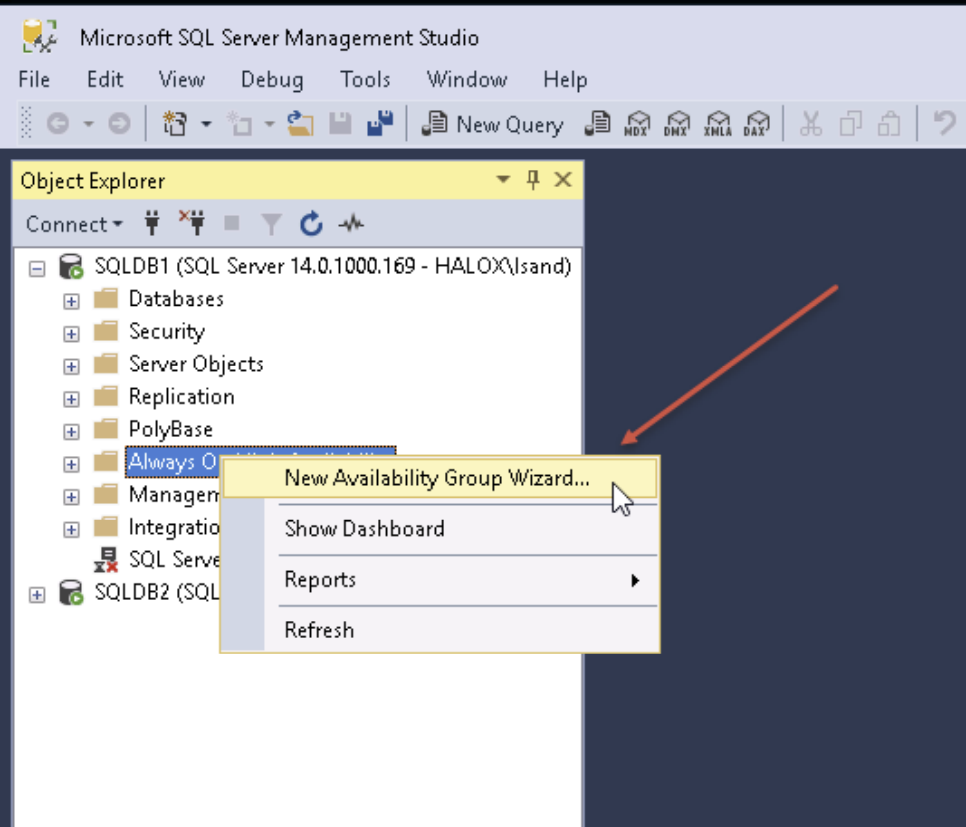Image resolution: width=966 pixels, height=827 pixels.
Task: Select the SQL Server Agent tree item
Action: pyautogui.click(x=174, y=560)
